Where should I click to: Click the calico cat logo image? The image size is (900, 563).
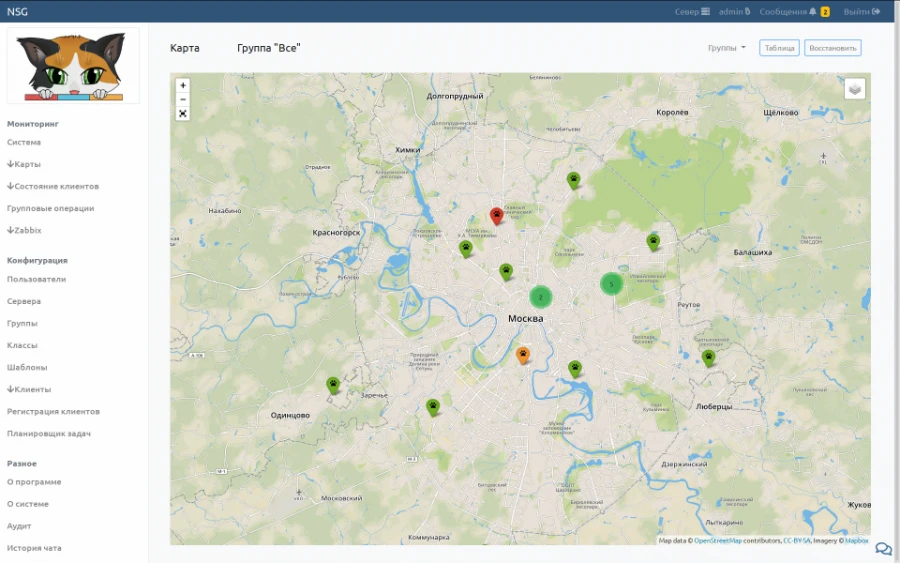click(73, 66)
